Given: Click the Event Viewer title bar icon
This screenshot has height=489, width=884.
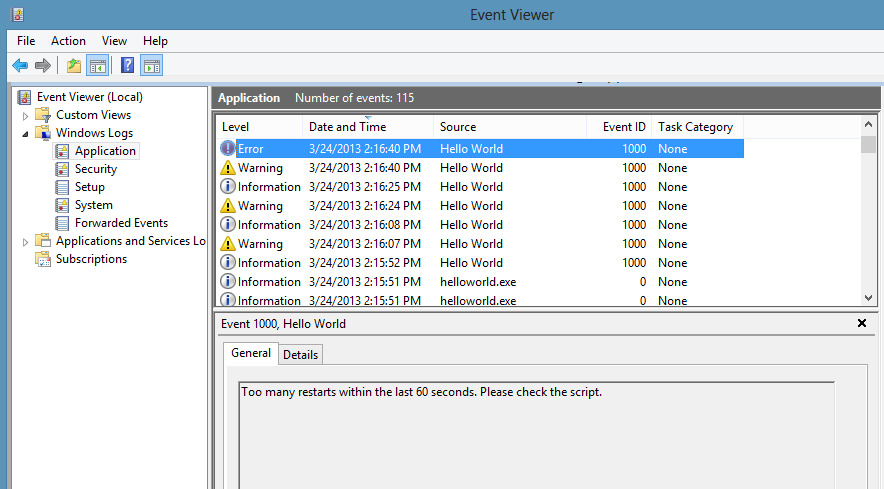Looking at the screenshot, I should (18, 15).
